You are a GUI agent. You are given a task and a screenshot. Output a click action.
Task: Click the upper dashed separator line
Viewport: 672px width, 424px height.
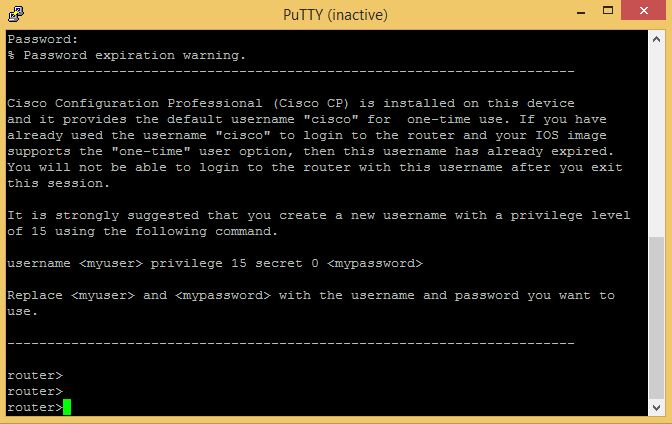pos(290,71)
